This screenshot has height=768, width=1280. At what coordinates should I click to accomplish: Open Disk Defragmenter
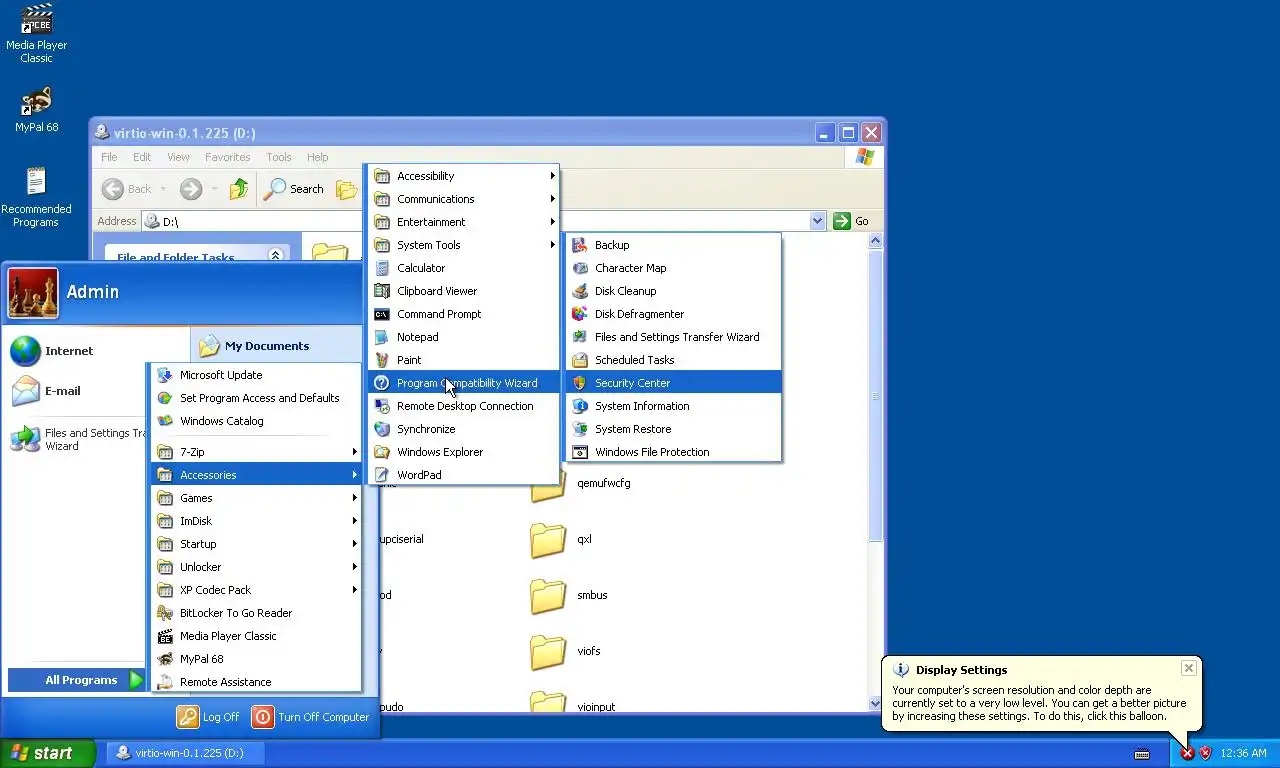(673, 314)
